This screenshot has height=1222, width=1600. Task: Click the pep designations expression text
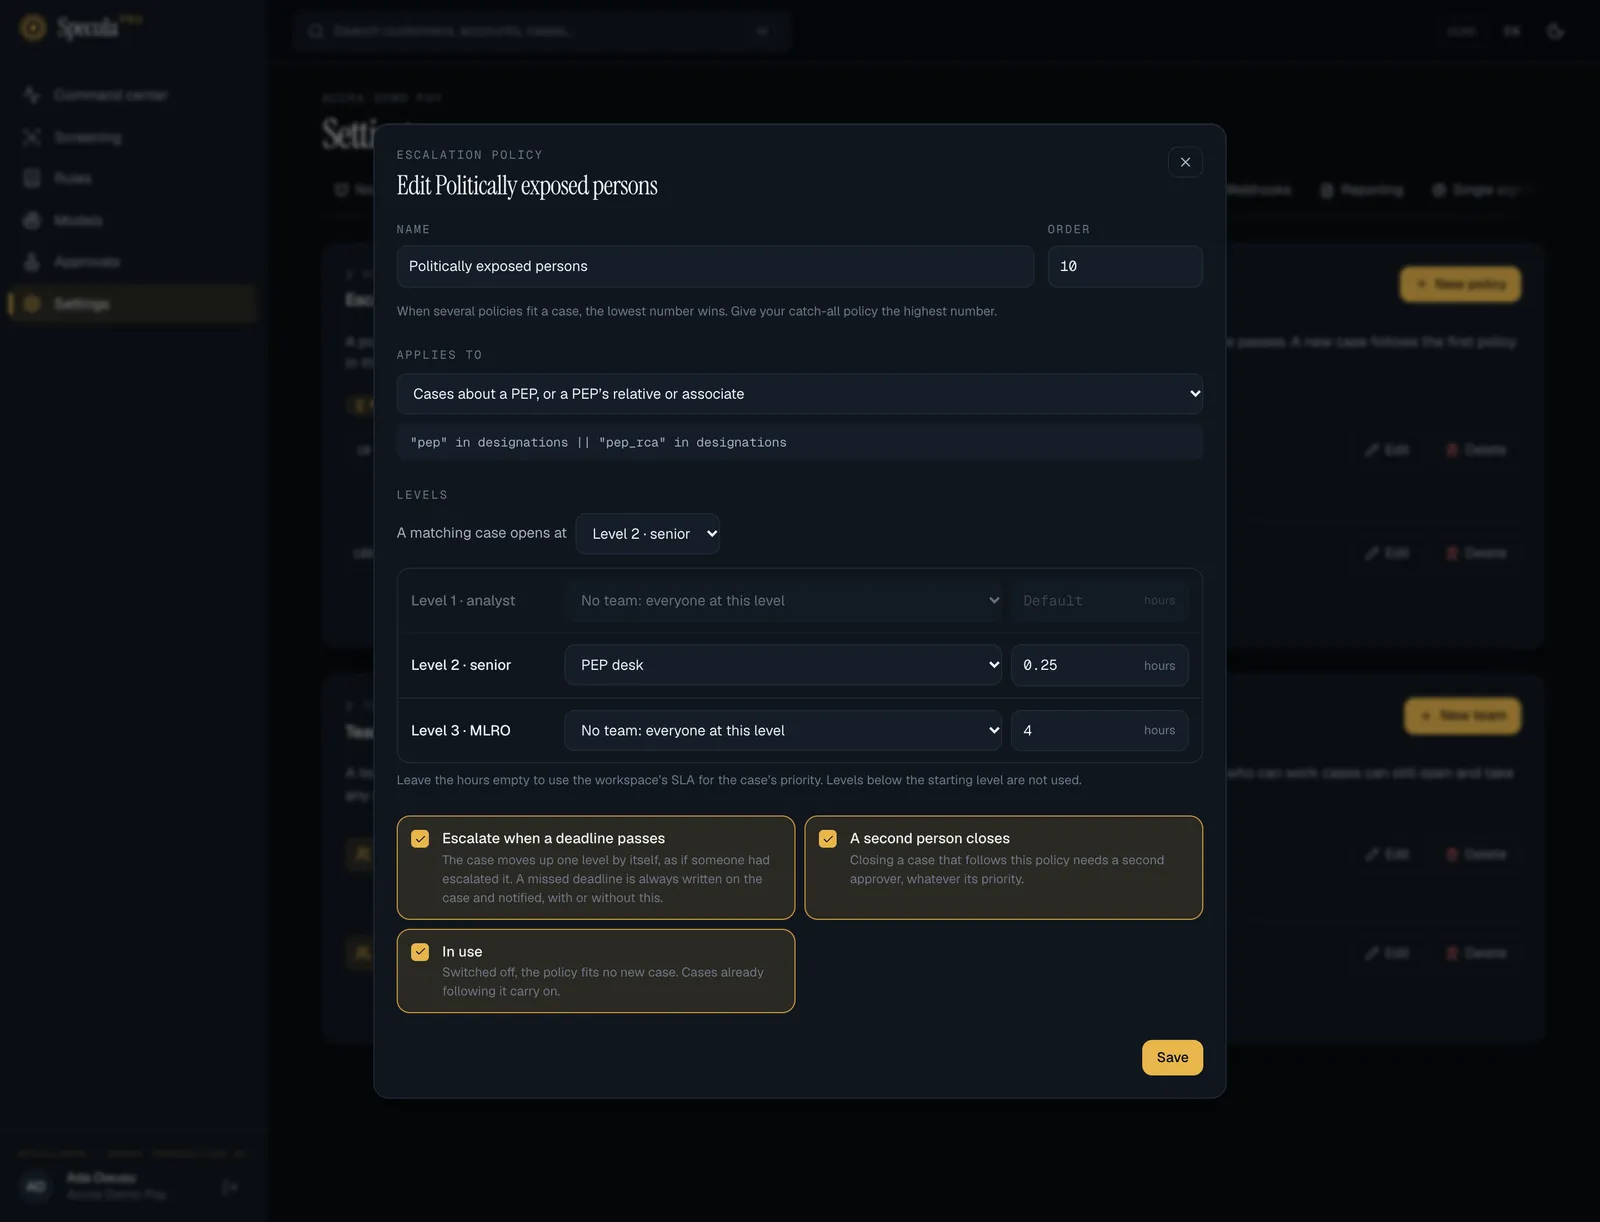(x=598, y=443)
